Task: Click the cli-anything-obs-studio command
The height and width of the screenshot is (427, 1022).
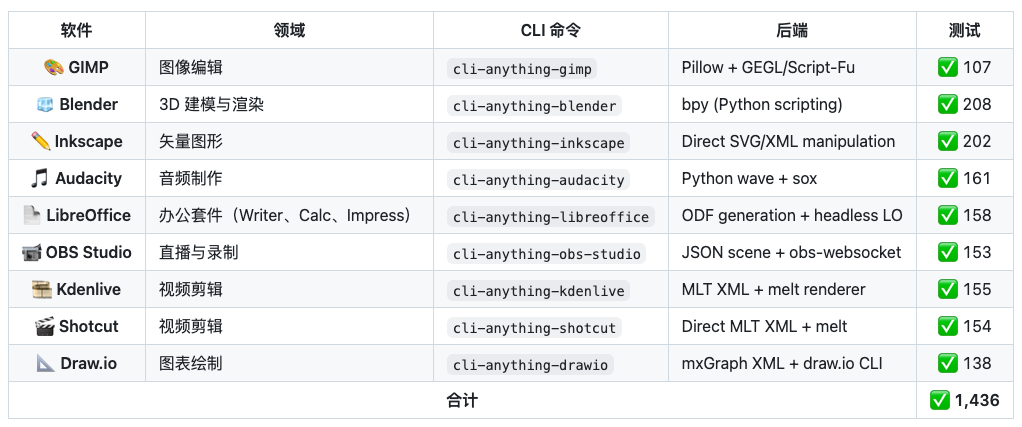Action: (546, 254)
